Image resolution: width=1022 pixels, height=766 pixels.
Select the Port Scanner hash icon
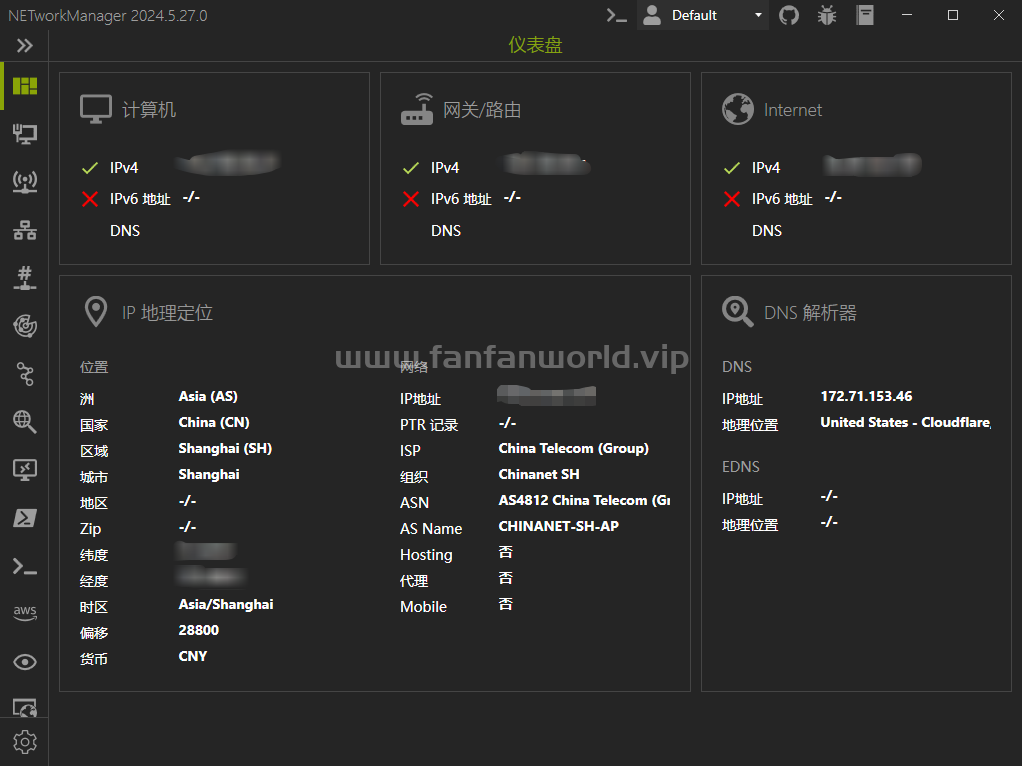click(x=25, y=278)
